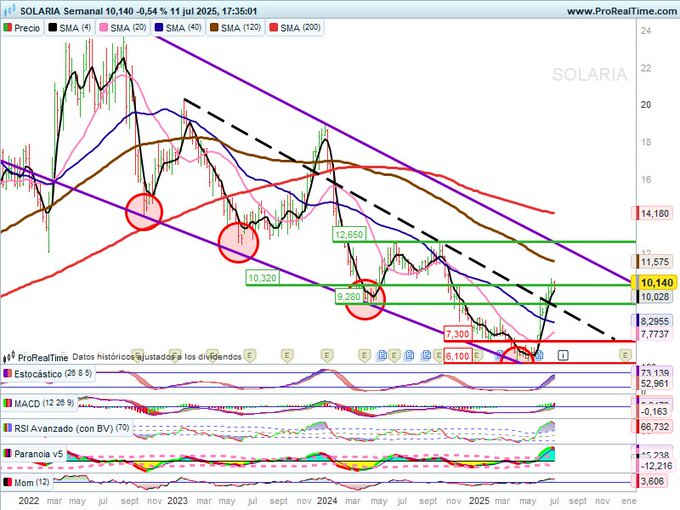Click the ProRealTime chart icon beside SOLARIA title

[x=9, y=10]
